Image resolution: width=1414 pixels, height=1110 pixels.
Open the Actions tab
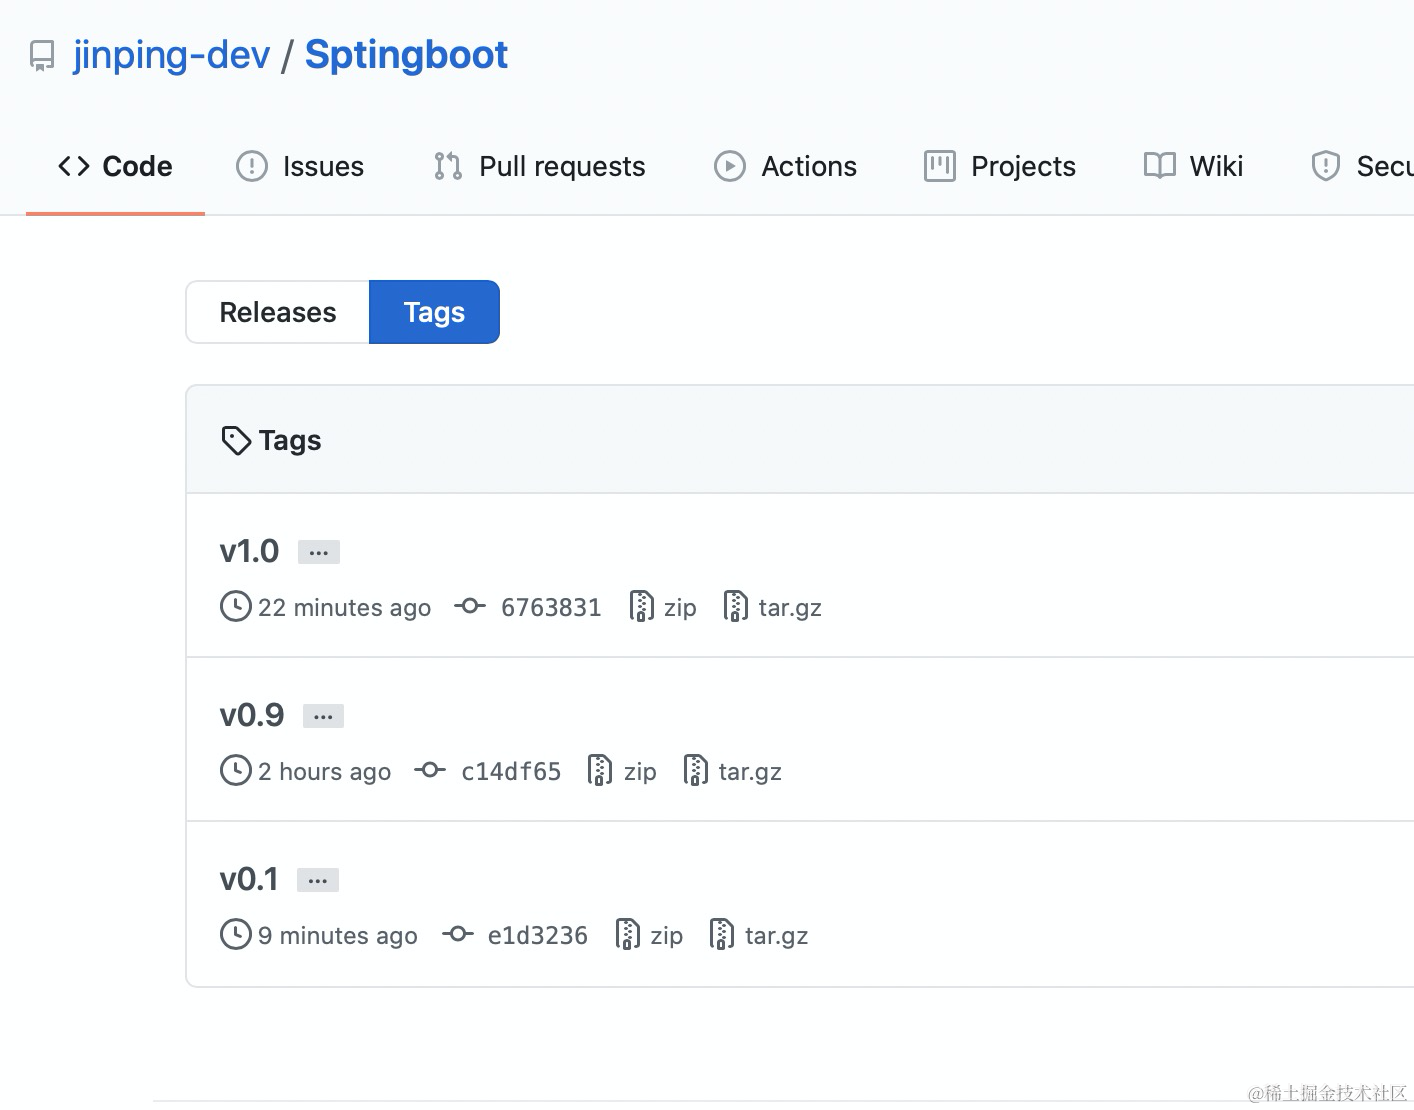coord(785,166)
